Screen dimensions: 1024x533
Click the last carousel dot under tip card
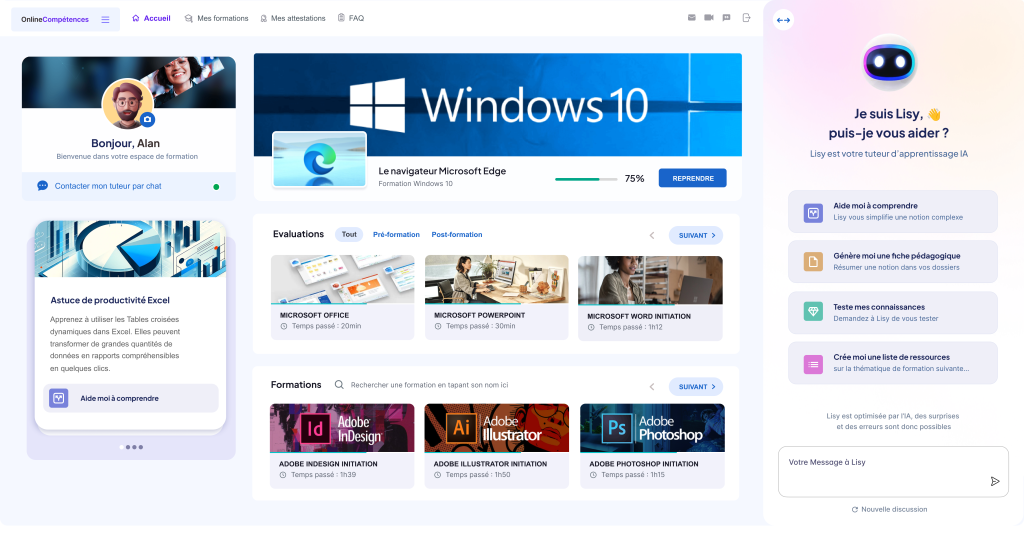point(141,447)
